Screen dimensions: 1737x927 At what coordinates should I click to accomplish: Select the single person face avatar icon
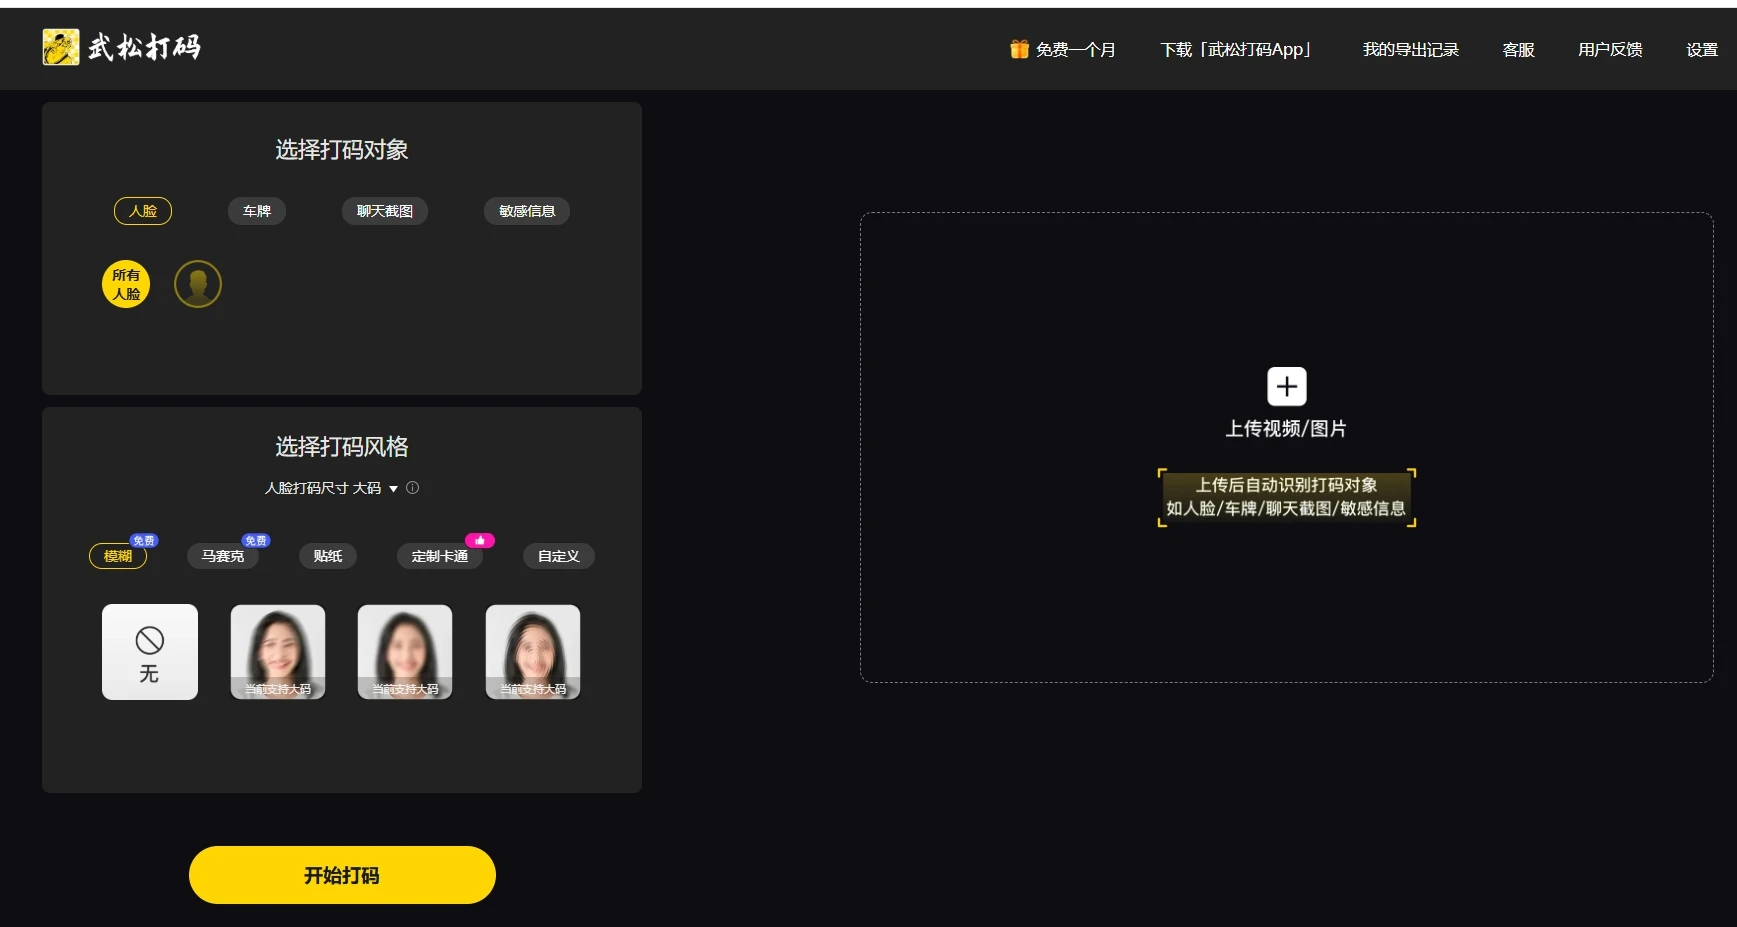(x=198, y=285)
